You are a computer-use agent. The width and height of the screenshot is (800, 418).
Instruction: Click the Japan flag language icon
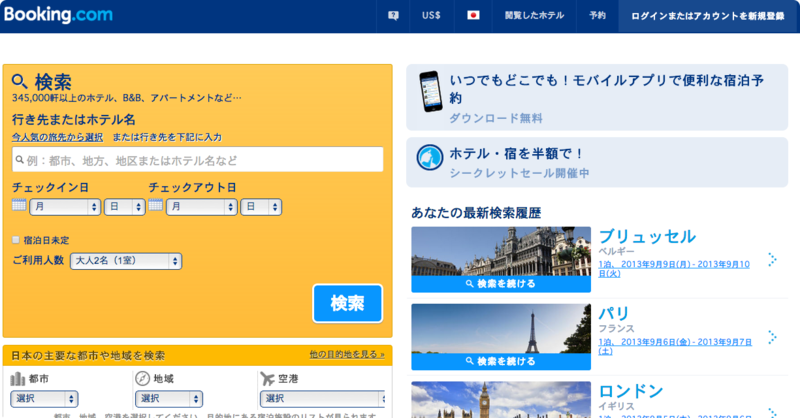point(473,15)
